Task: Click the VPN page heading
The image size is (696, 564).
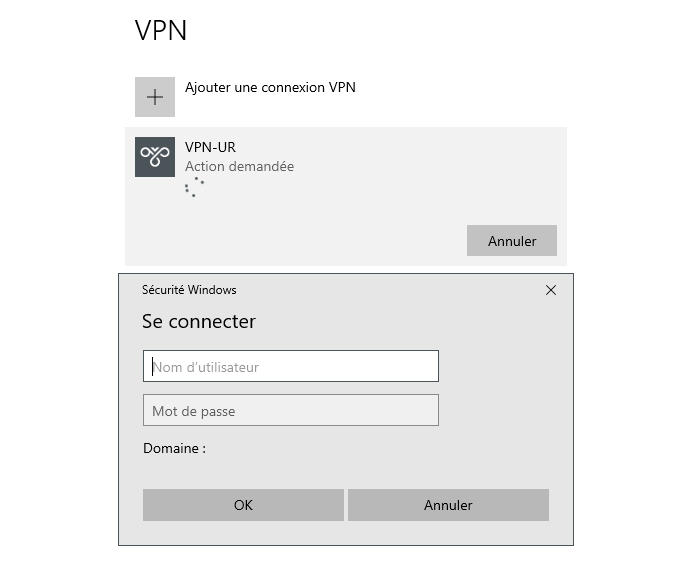Action: [161, 30]
